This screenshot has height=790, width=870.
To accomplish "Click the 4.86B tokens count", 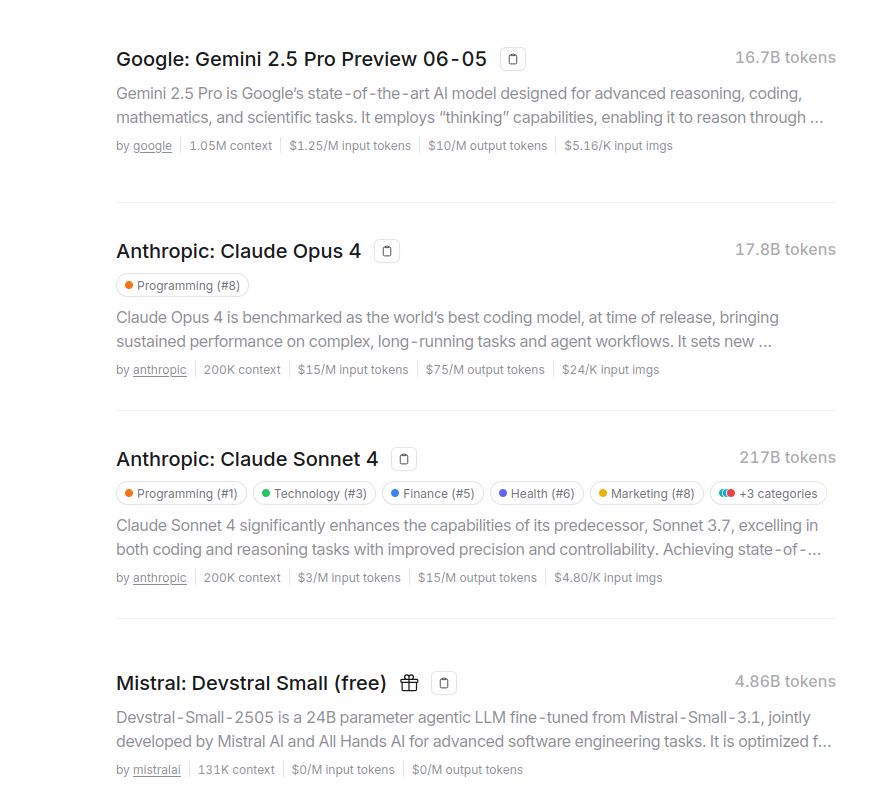I will [785, 682].
